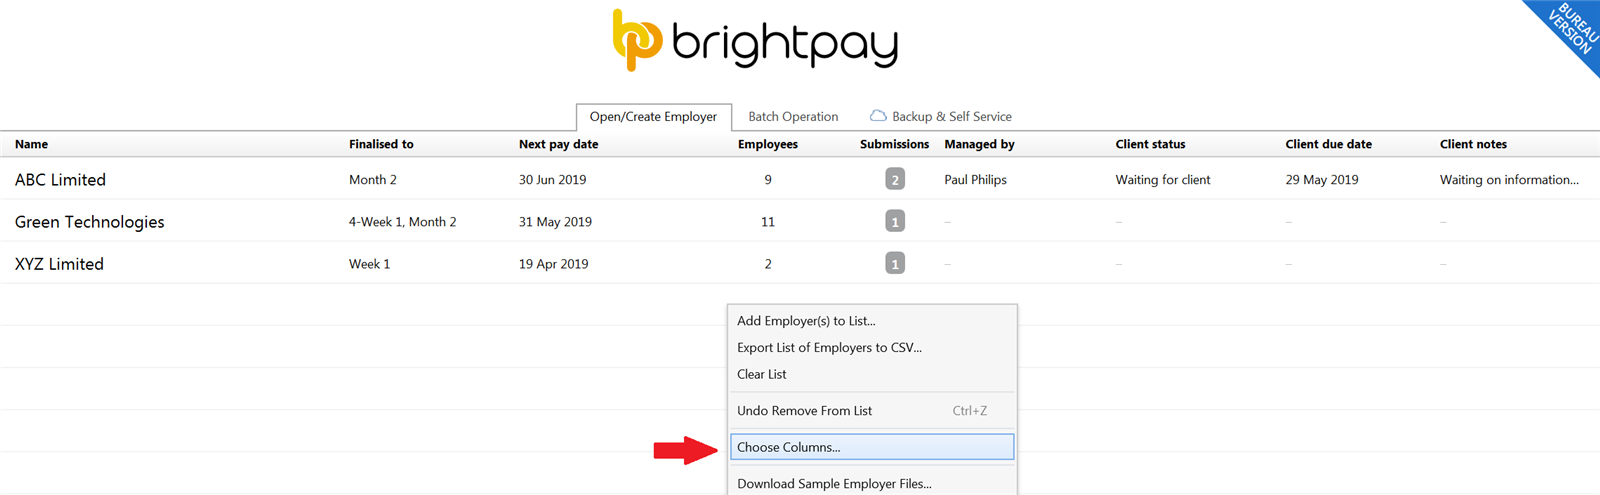Click 'Waiting for client' status cell
This screenshot has width=1600, height=495.
[1163, 180]
